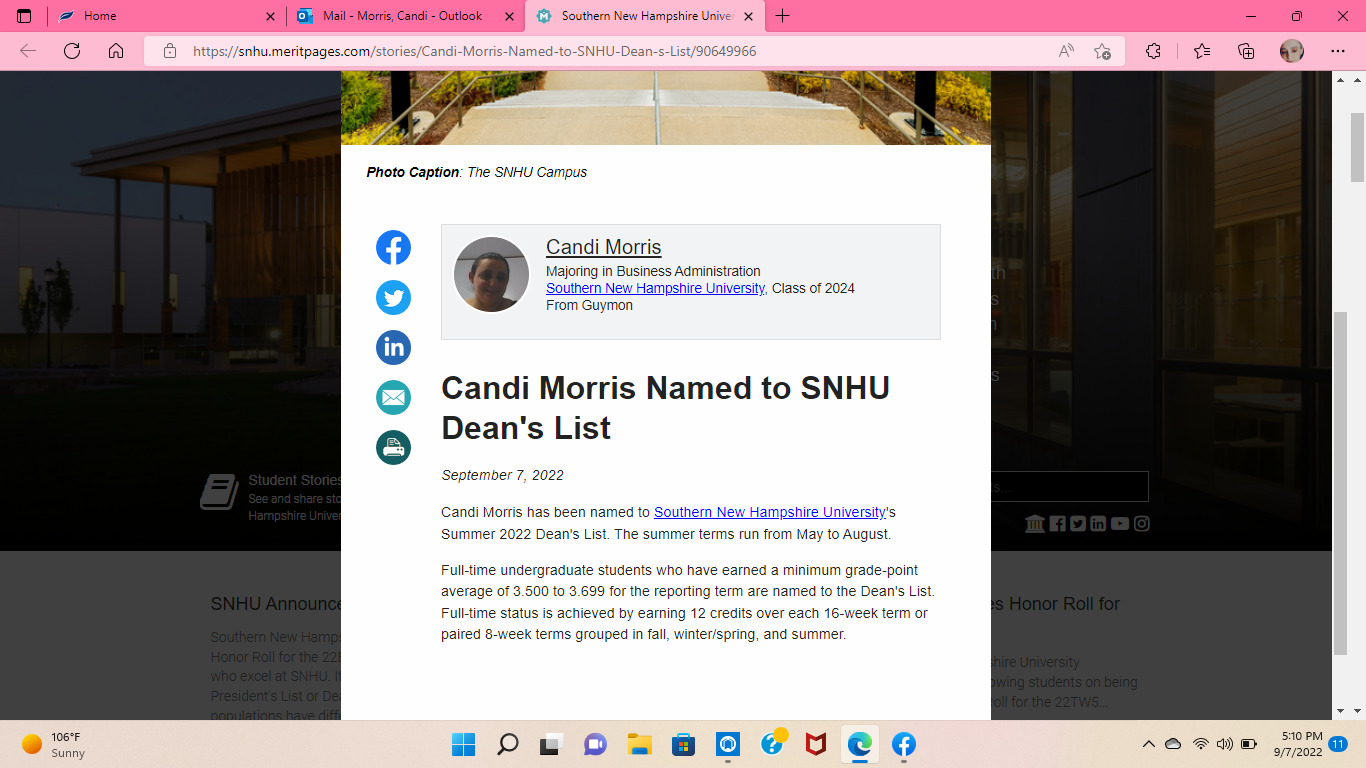Open Southern New Hampshire University link in profile card
This screenshot has height=768, width=1366.
(x=655, y=288)
